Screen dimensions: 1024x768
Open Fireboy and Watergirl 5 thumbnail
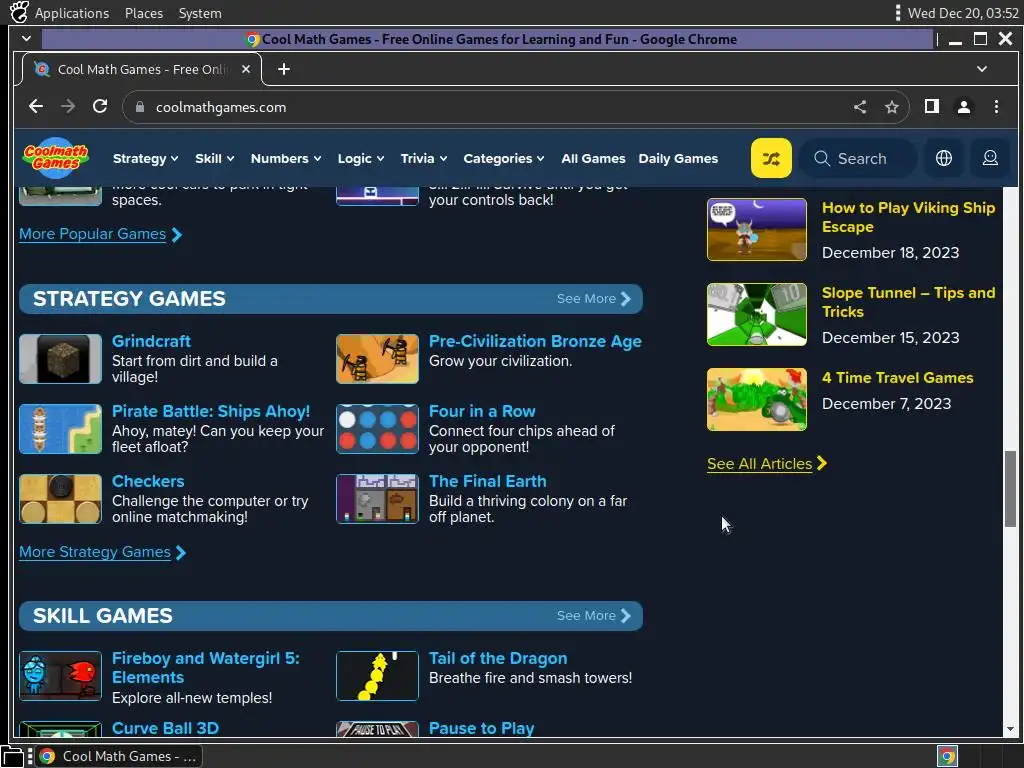pos(60,675)
